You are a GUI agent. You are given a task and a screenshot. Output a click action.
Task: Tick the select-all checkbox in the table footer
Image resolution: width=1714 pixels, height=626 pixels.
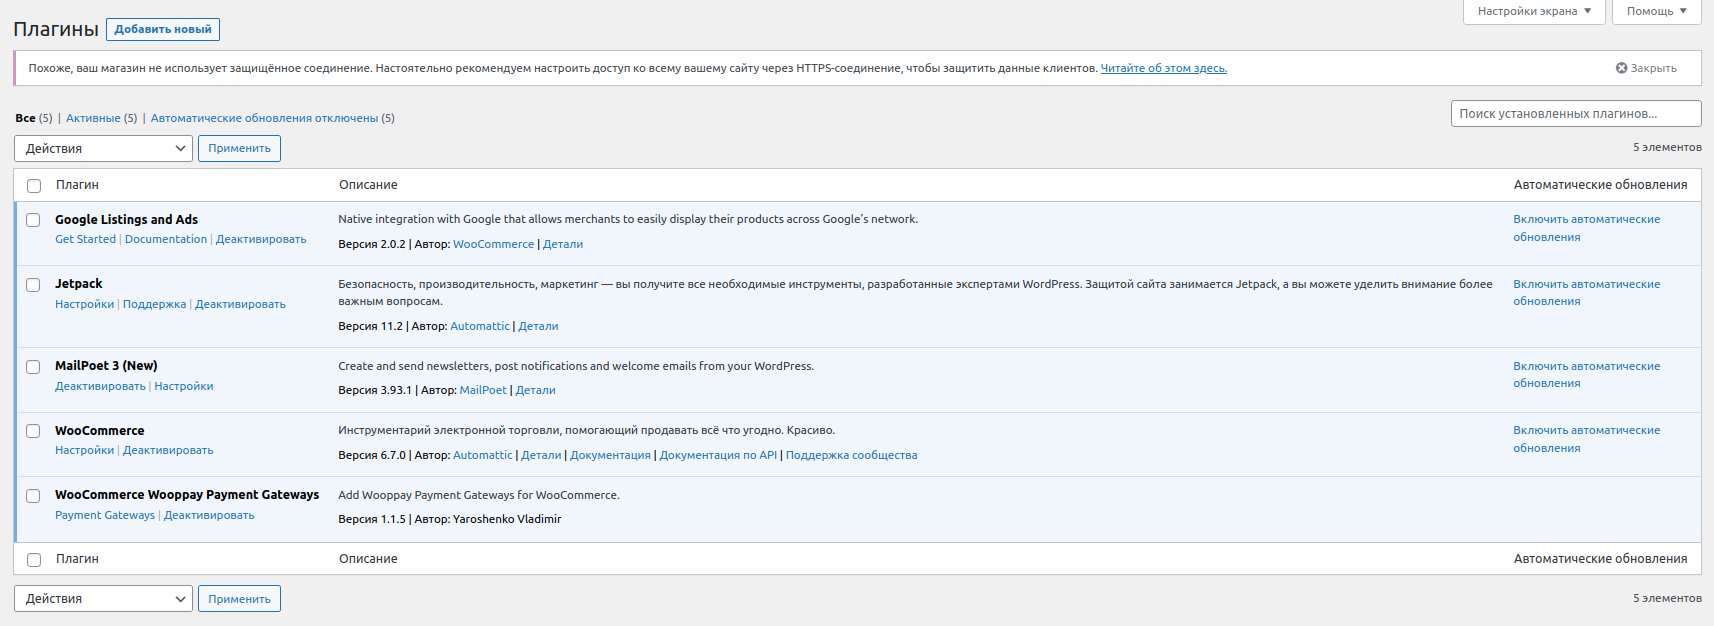34,560
